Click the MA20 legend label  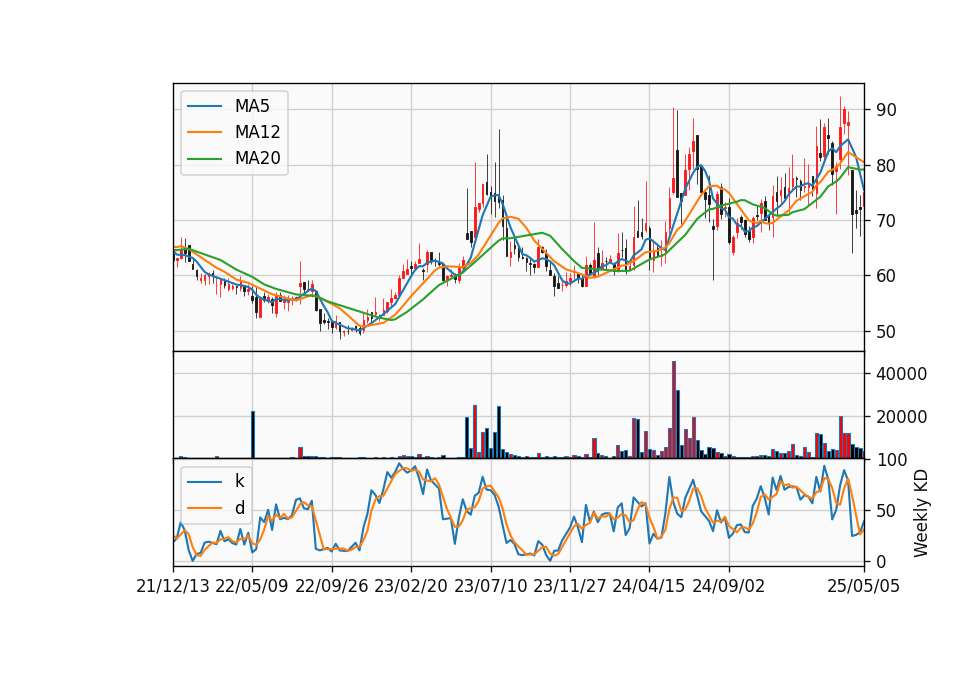[x=258, y=158]
